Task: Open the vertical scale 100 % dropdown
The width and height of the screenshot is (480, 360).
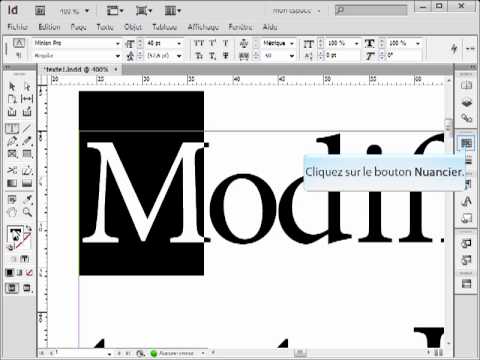Action: point(356,44)
